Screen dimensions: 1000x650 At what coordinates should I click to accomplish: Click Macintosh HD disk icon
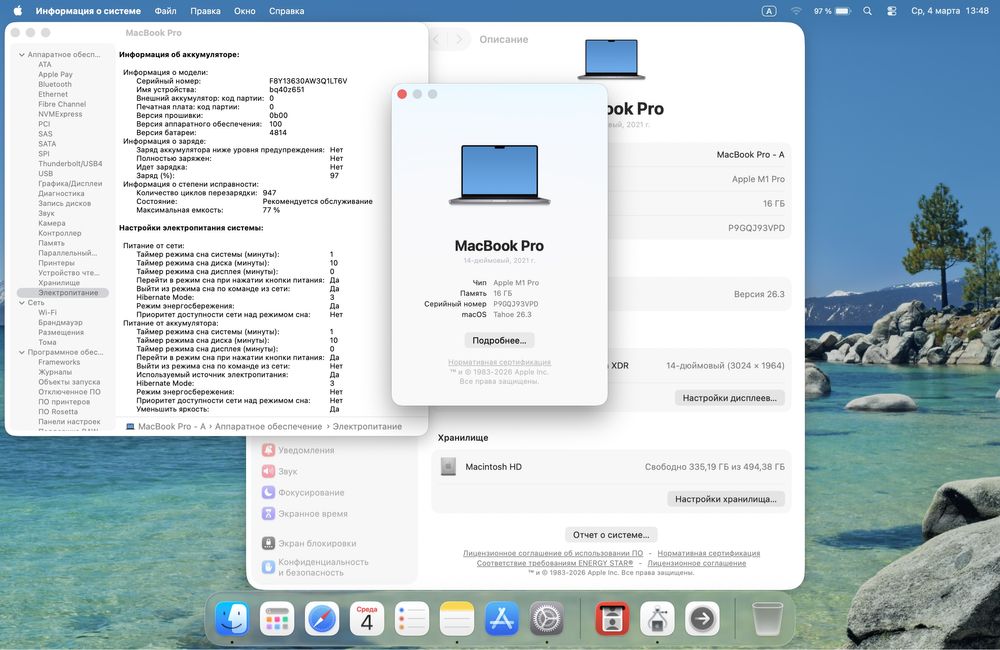[448, 467]
